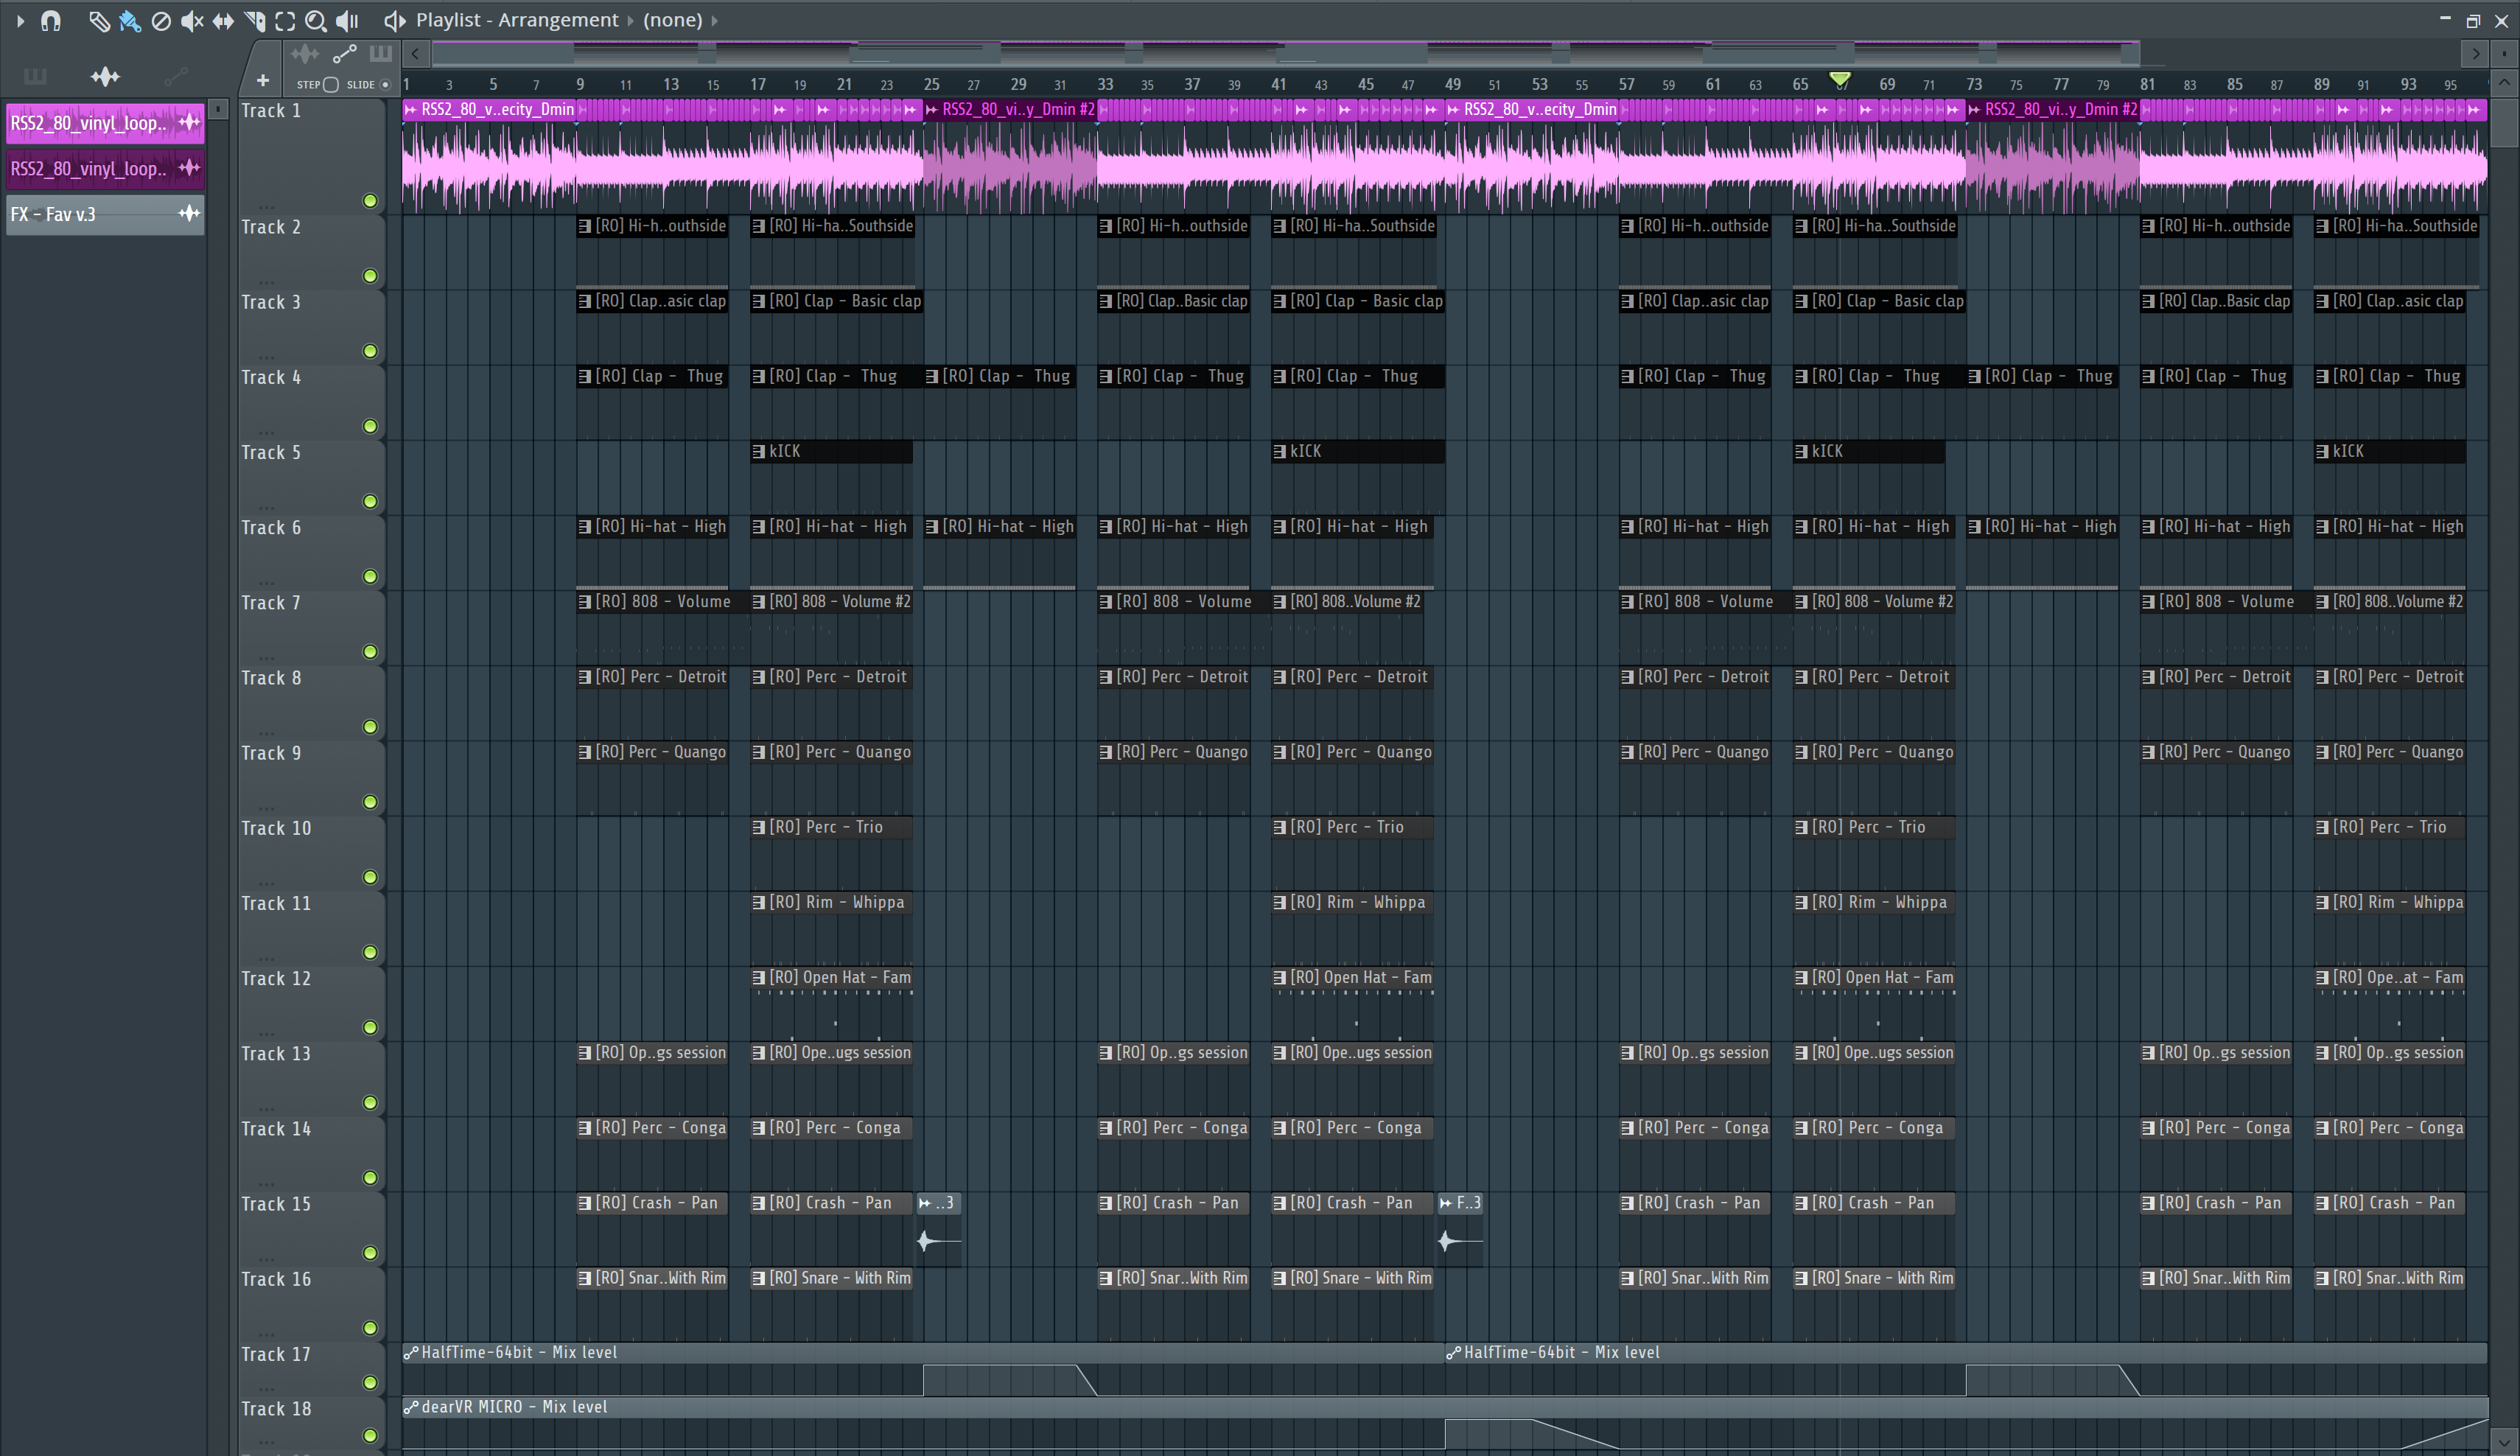
Task: Click the horizontal overview scrollbar
Action: tap(1286, 53)
